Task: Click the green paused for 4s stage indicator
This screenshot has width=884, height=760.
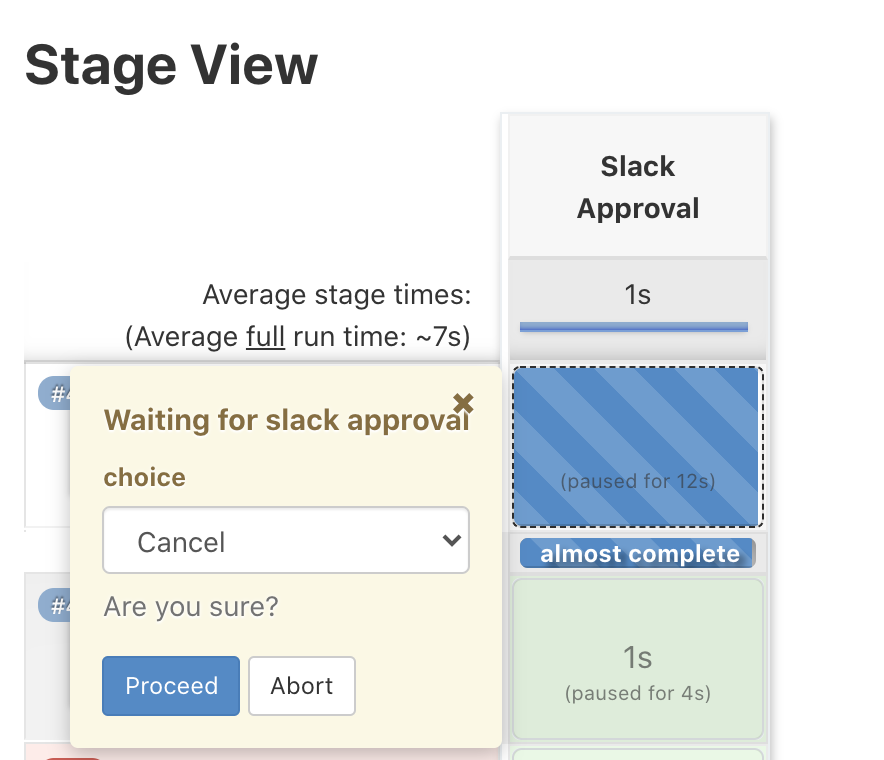Action: click(x=637, y=693)
